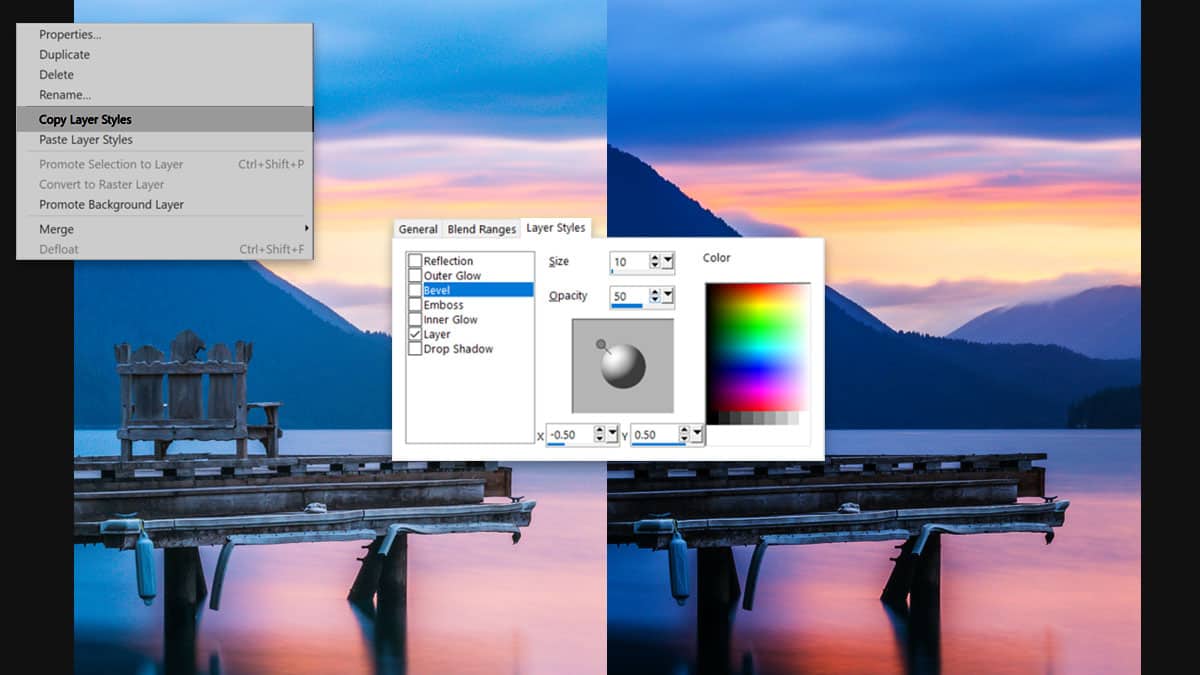The width and height of the screenshot is (1200, 675).
Task: Tick the Emboss checkbox
Action: pos(415,305)
